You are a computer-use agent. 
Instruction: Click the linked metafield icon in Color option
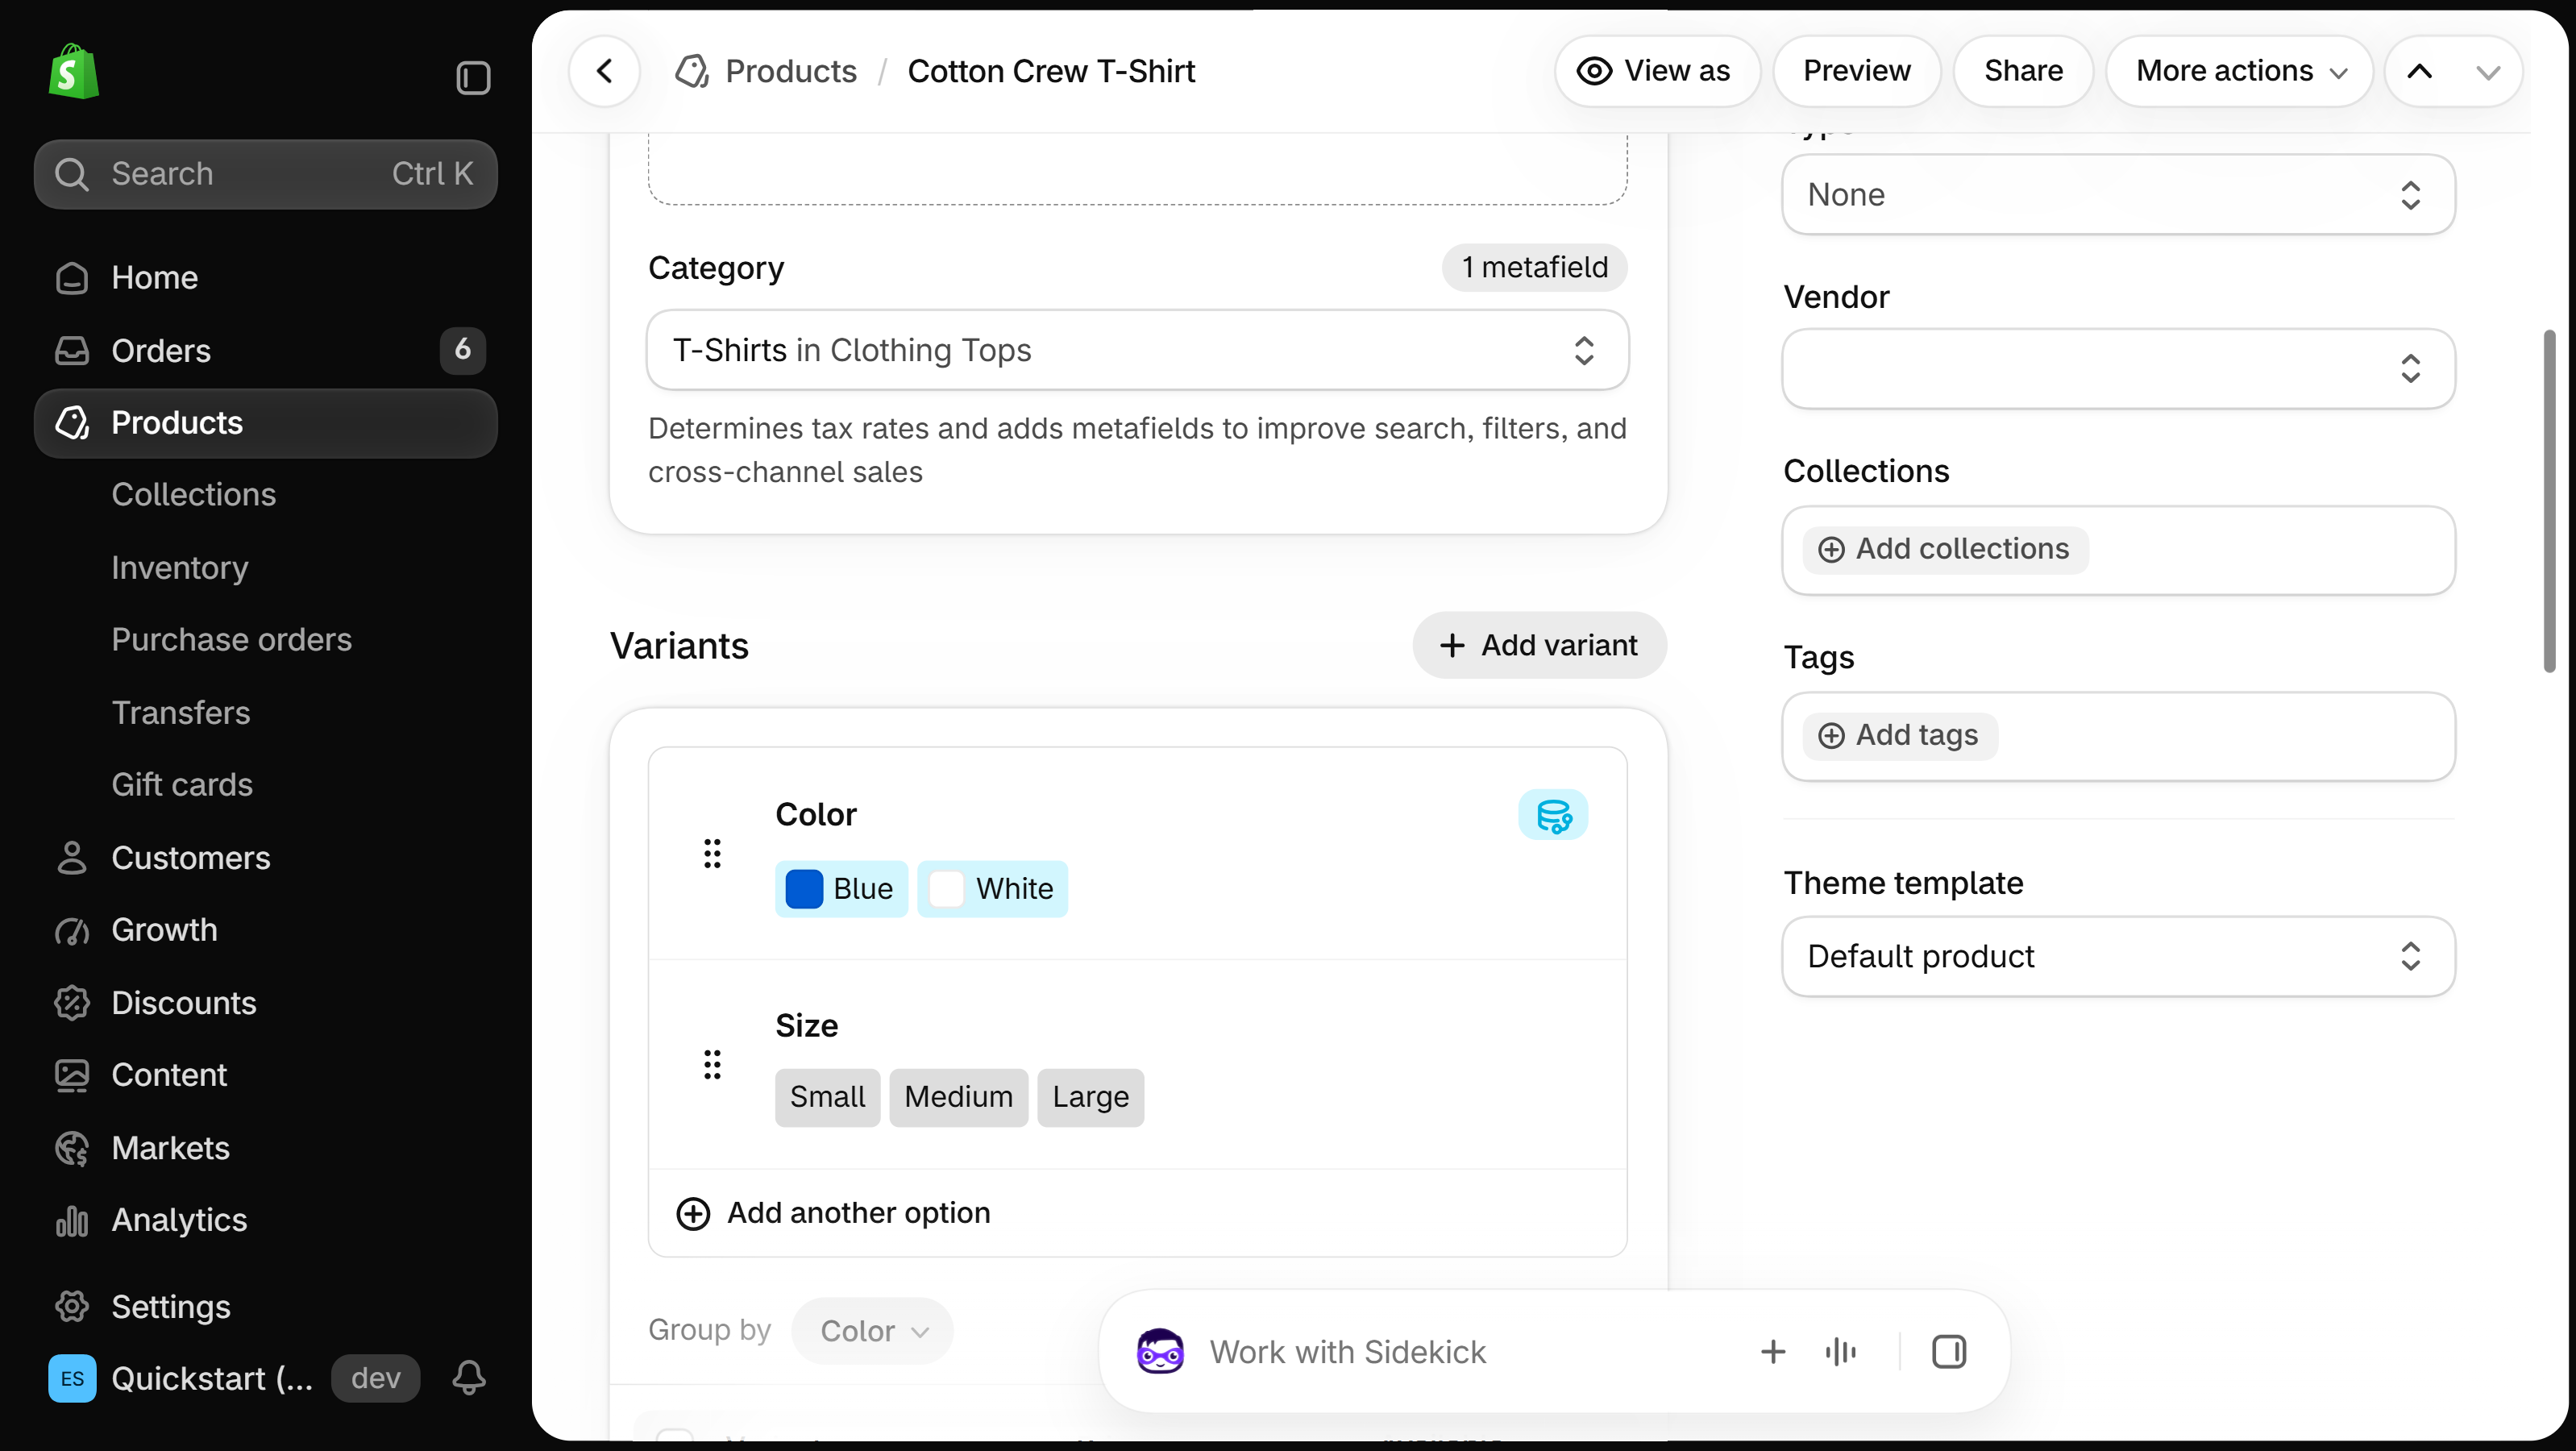tap(1553, 815)
